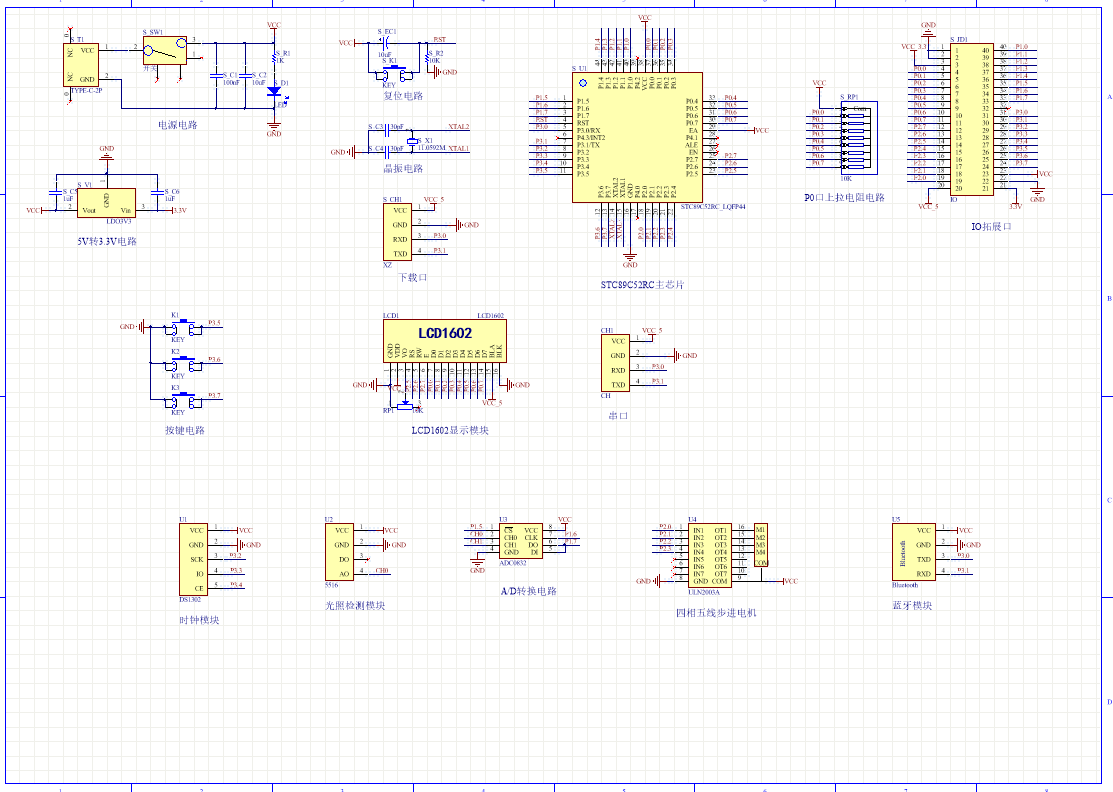
Task: Click the A/D转换电路 label
Action: tap(529, 591)
